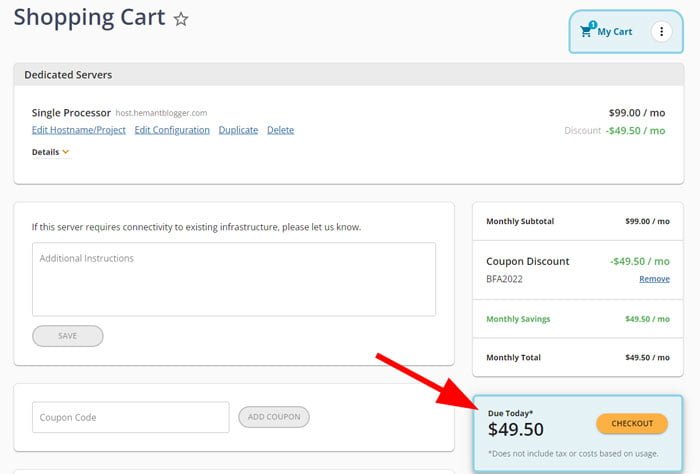This screenshot has height=474, width=700.
Task: Expand the Details chevron
Action: click(x=66, y=152)
